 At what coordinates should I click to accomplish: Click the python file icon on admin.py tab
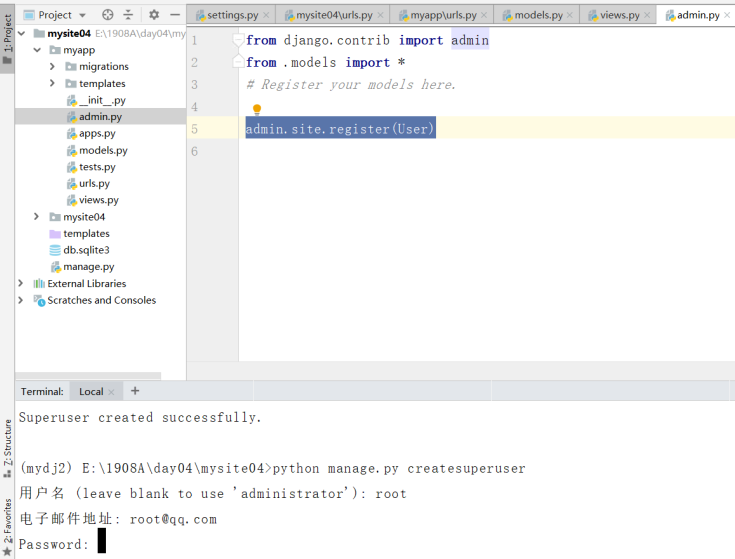[670, 16]
